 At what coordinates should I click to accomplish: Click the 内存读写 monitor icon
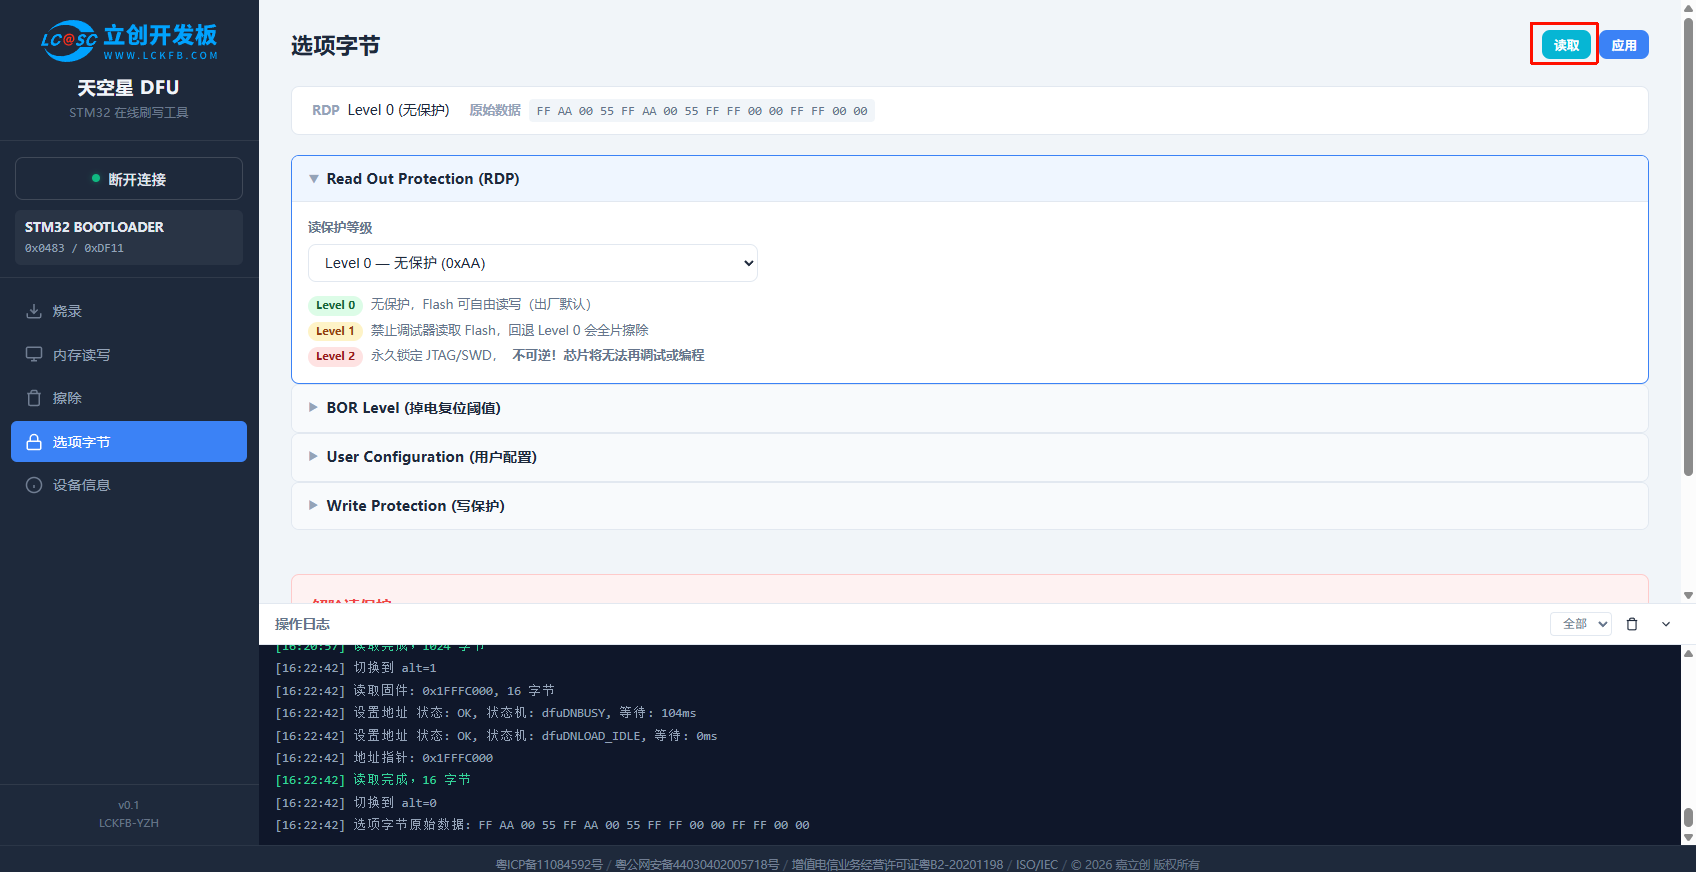[34, 355]
